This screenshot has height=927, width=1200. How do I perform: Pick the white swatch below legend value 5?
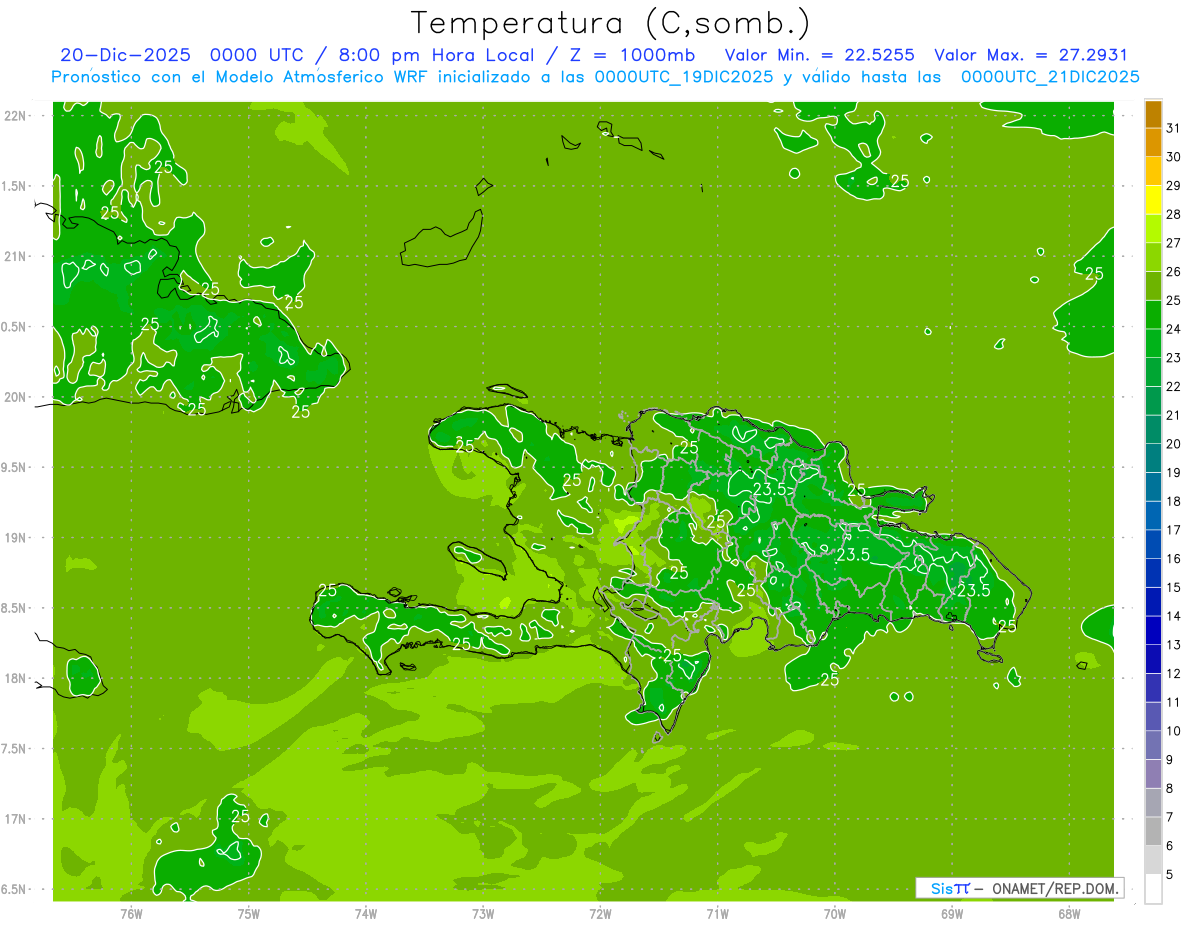[x=1153, y=889]
